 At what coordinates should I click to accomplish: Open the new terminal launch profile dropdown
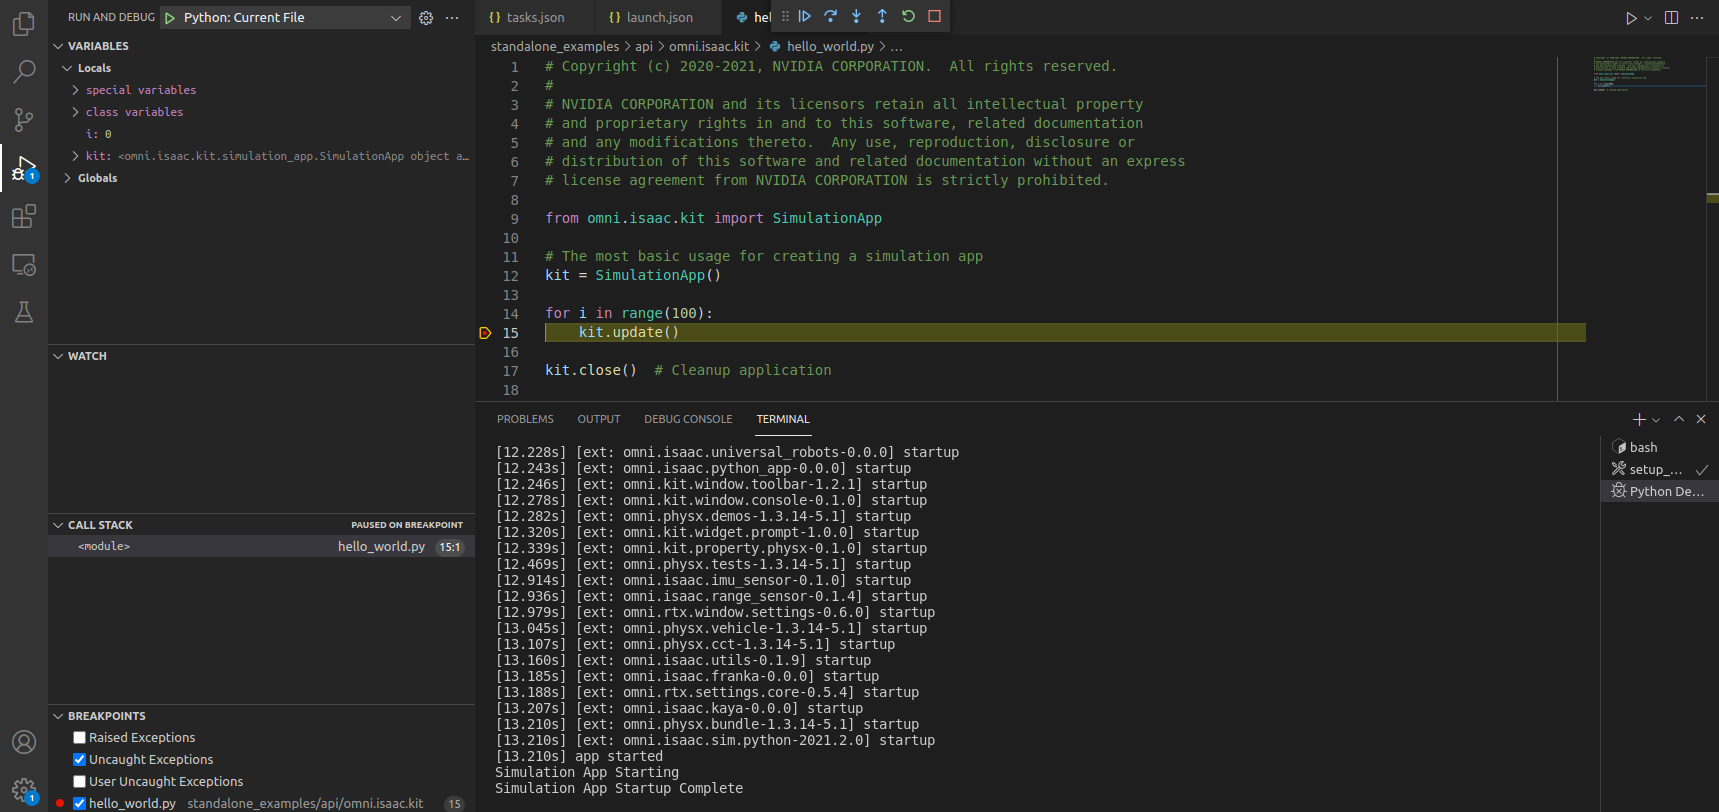click(1656, 420)
